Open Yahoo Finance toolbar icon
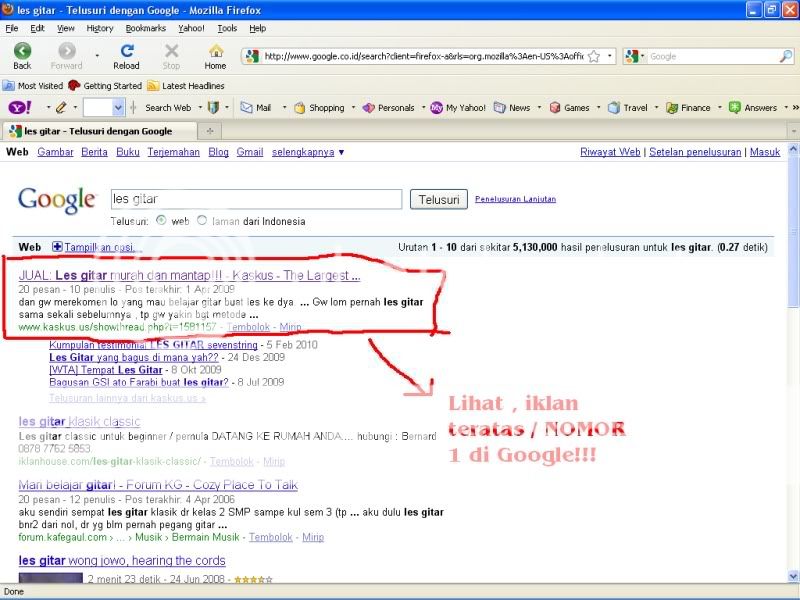Image resolution: width=800 pixels, height=600 pixels. [x=672, y=108]
